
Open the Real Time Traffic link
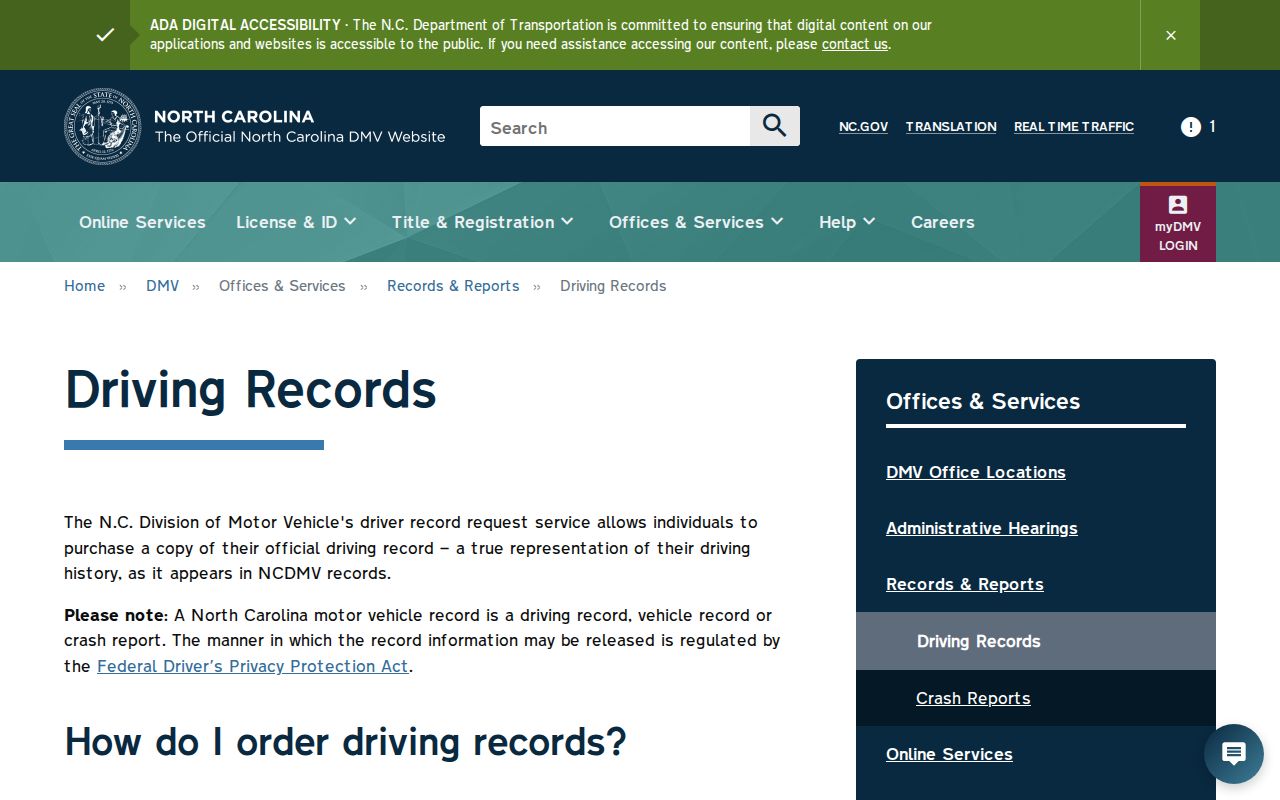click(x=1074, y=127)
